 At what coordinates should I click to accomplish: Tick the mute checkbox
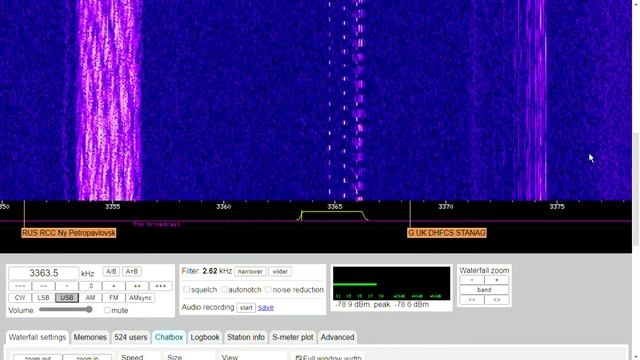(x=107, y=310)
